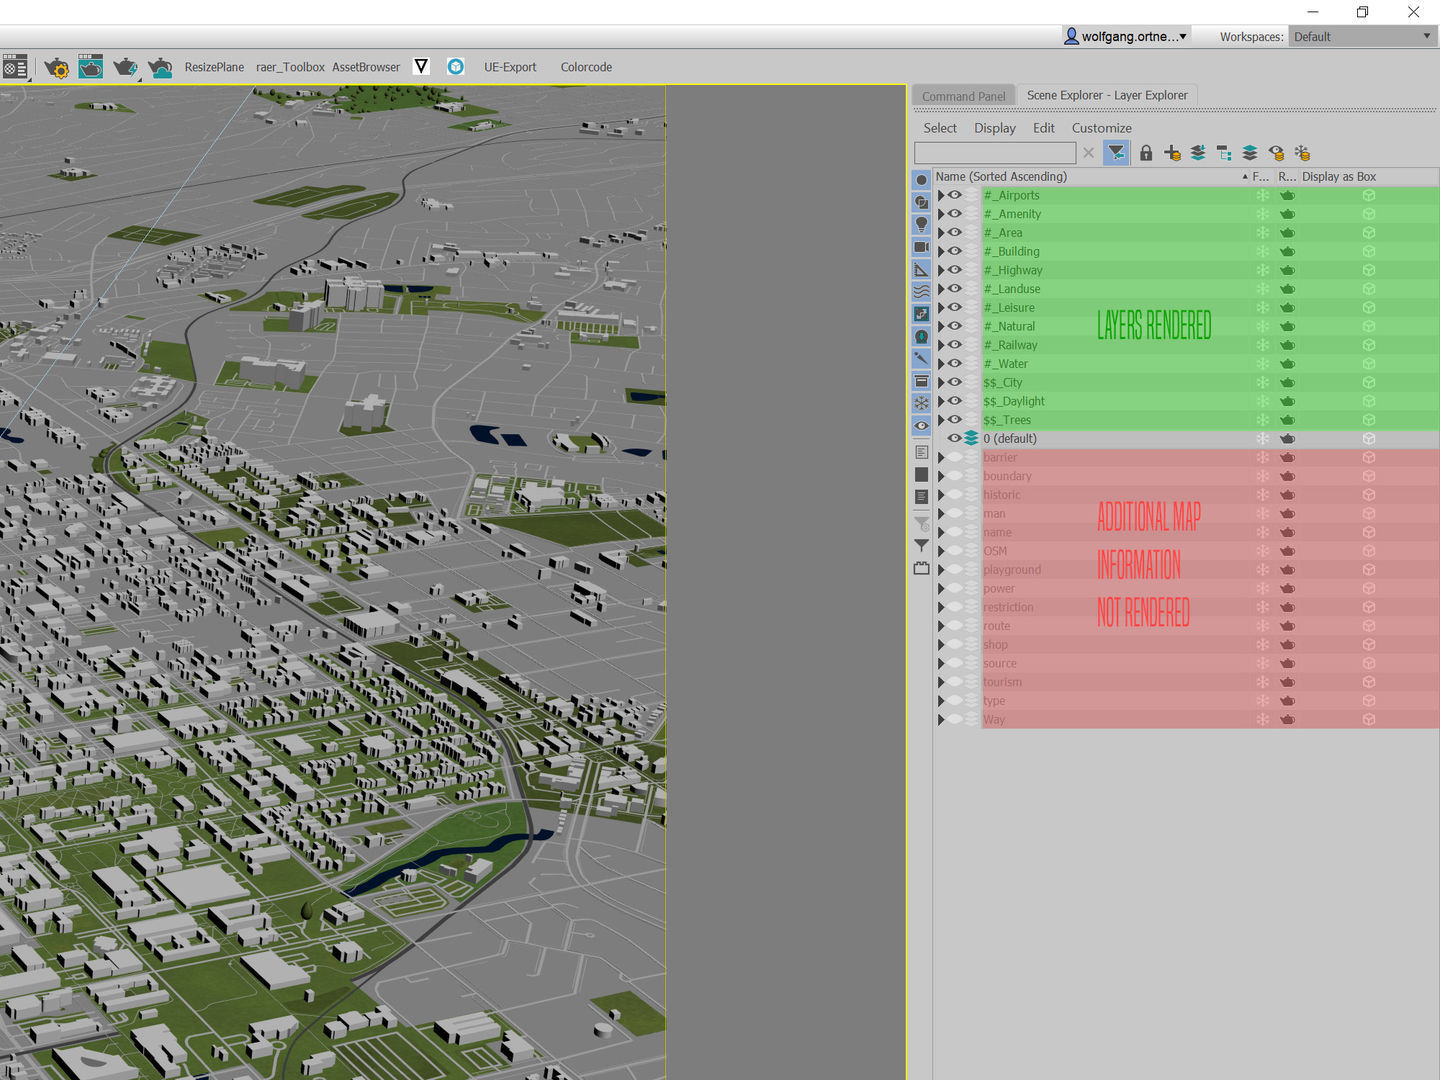Toggle display lights bulb filter
Screen dimensions: 1440x1080
[921, 224]
